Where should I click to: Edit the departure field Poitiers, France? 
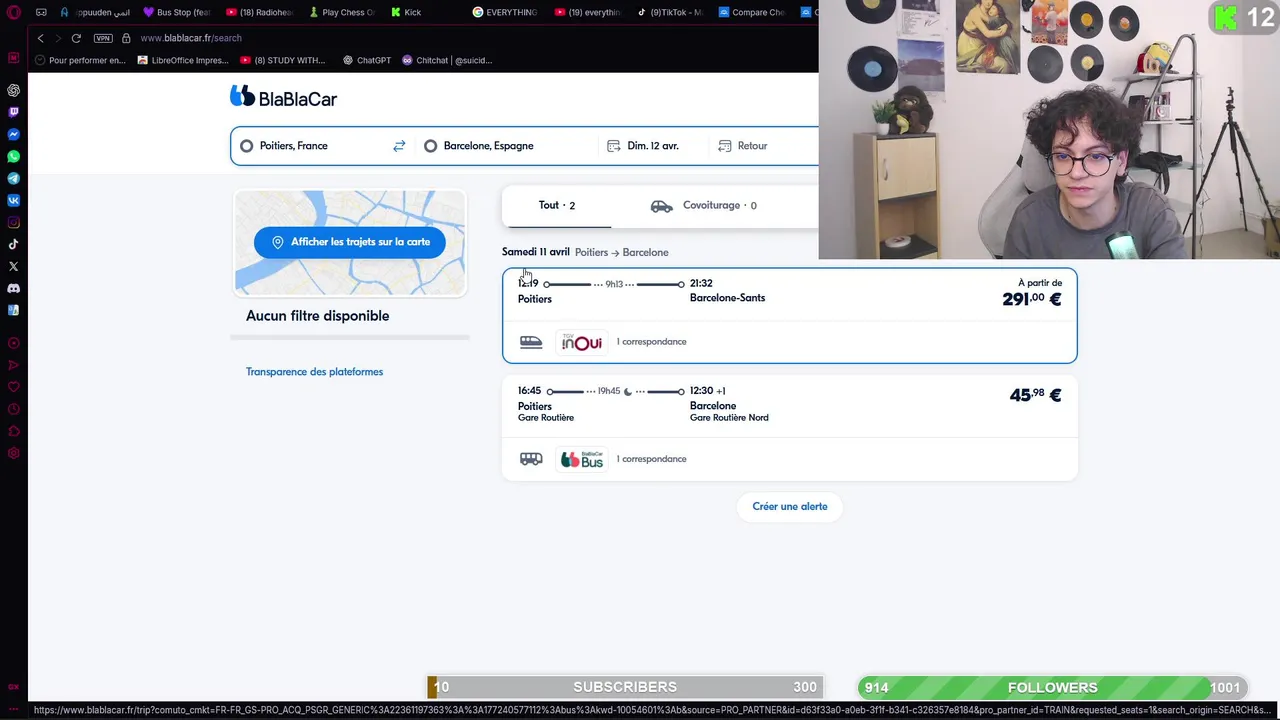(x=315, y=146)
